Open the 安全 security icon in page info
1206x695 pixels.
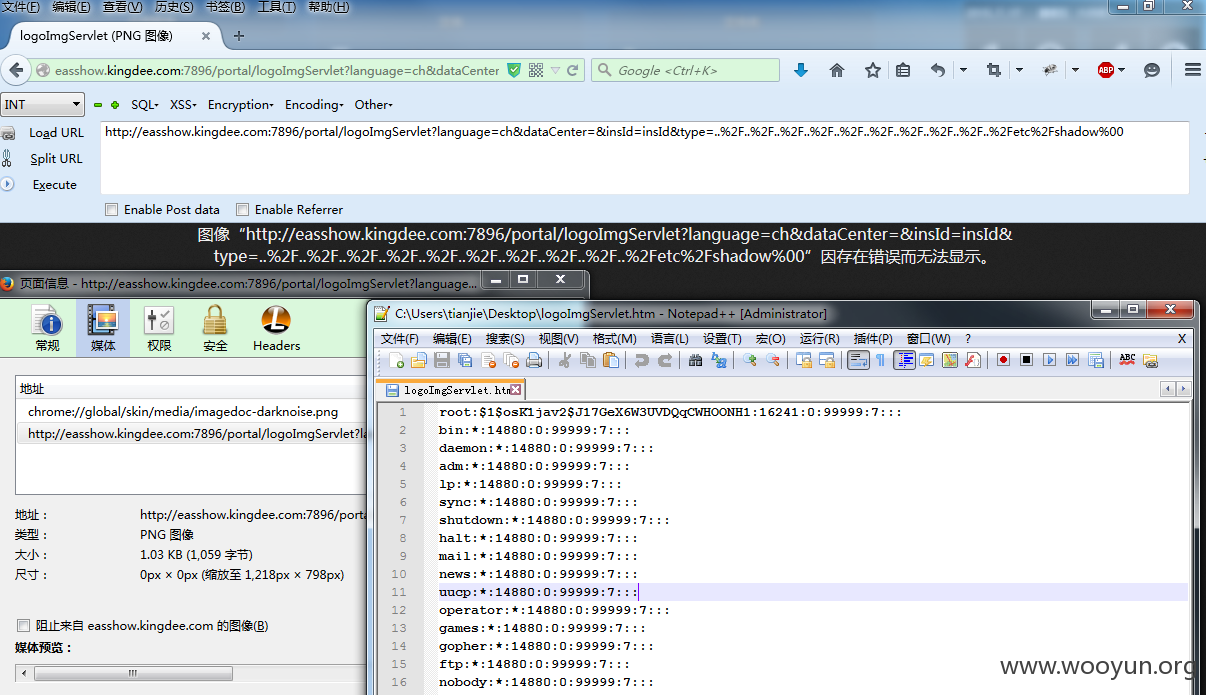click(x=215, y=329)
